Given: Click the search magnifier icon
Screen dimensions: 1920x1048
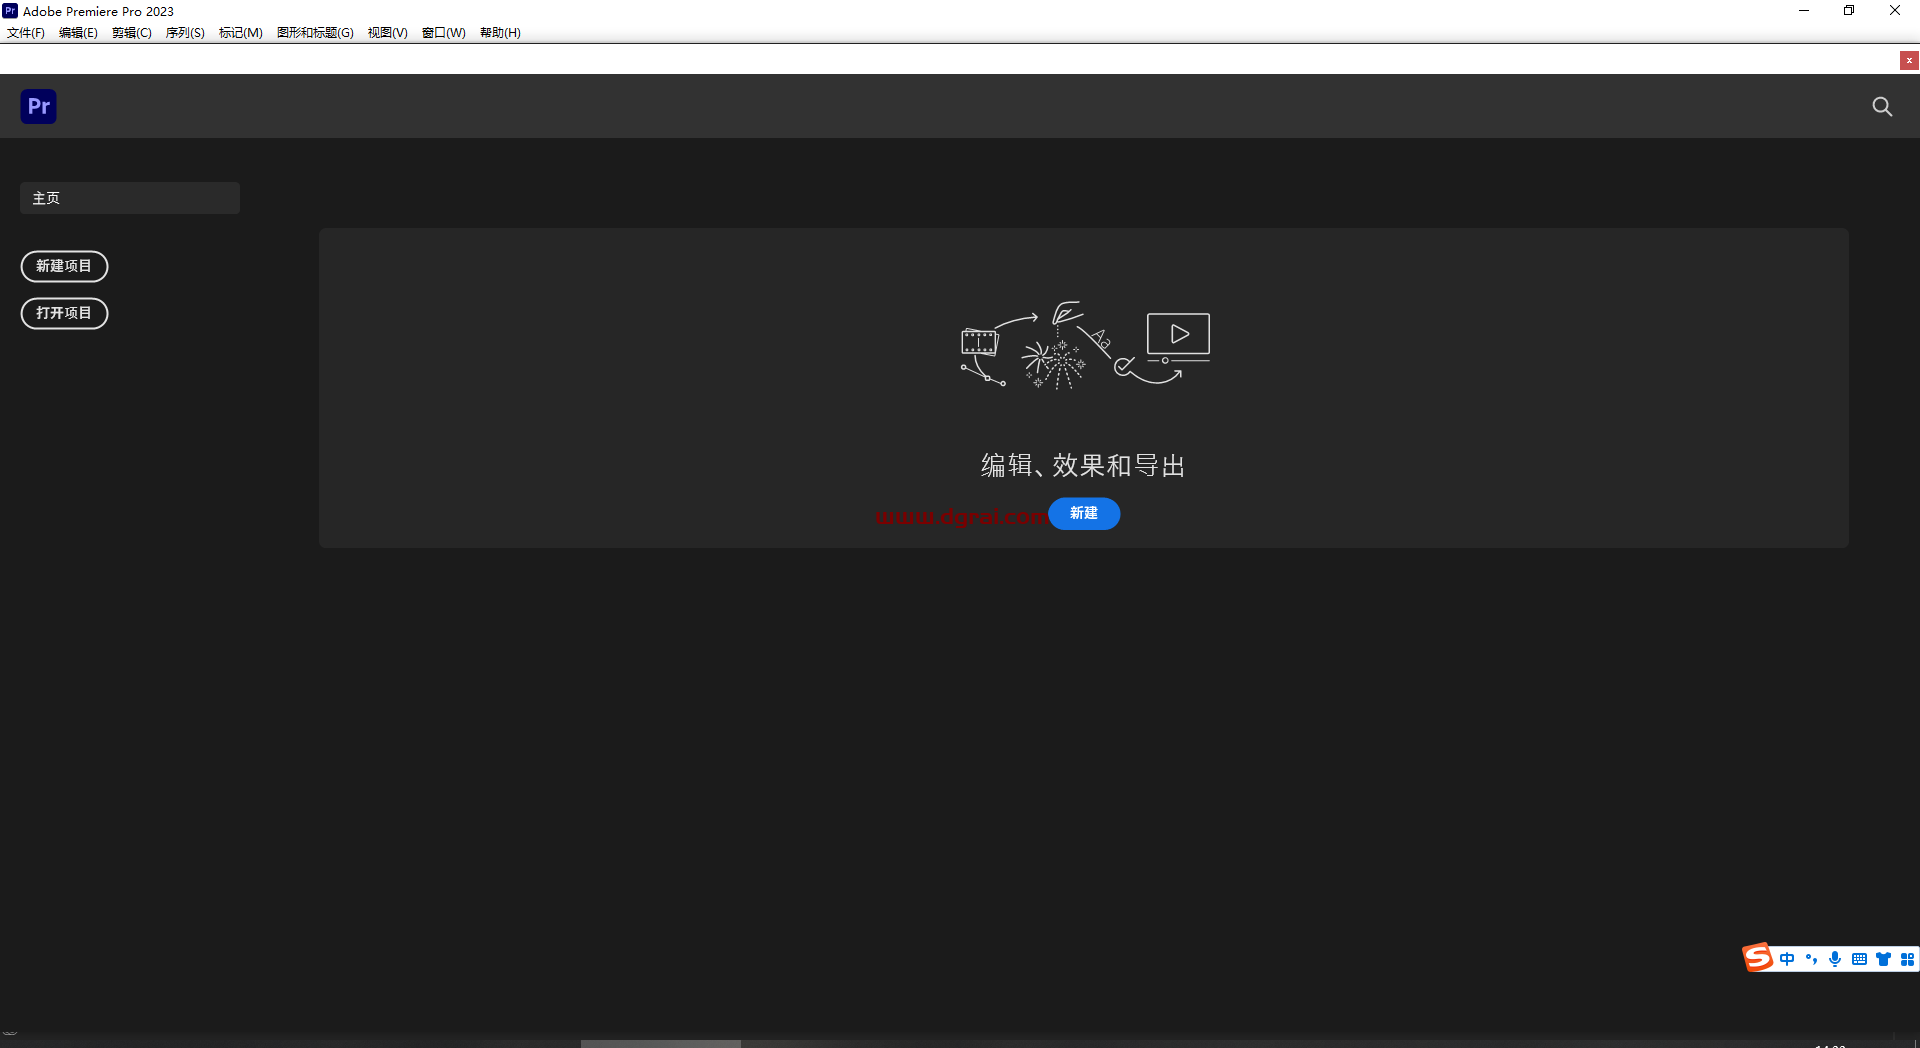Looking at the screenshot, I should [1882, 106].
